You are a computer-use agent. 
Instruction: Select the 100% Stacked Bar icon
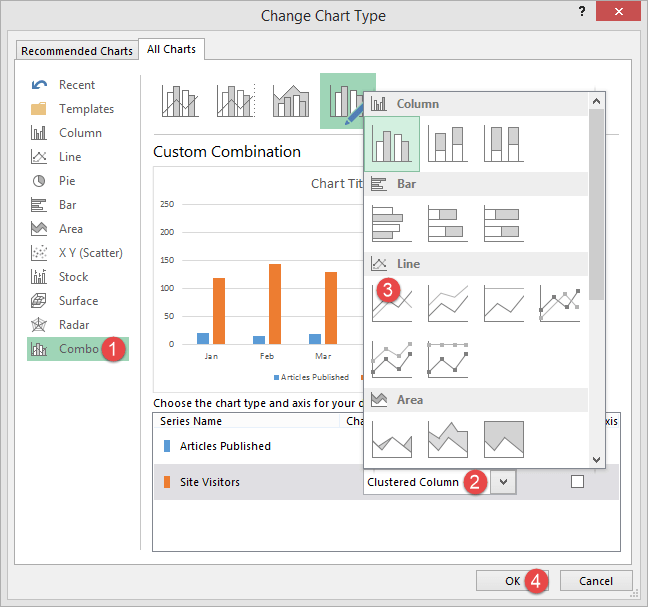click(x=503, y=222)
